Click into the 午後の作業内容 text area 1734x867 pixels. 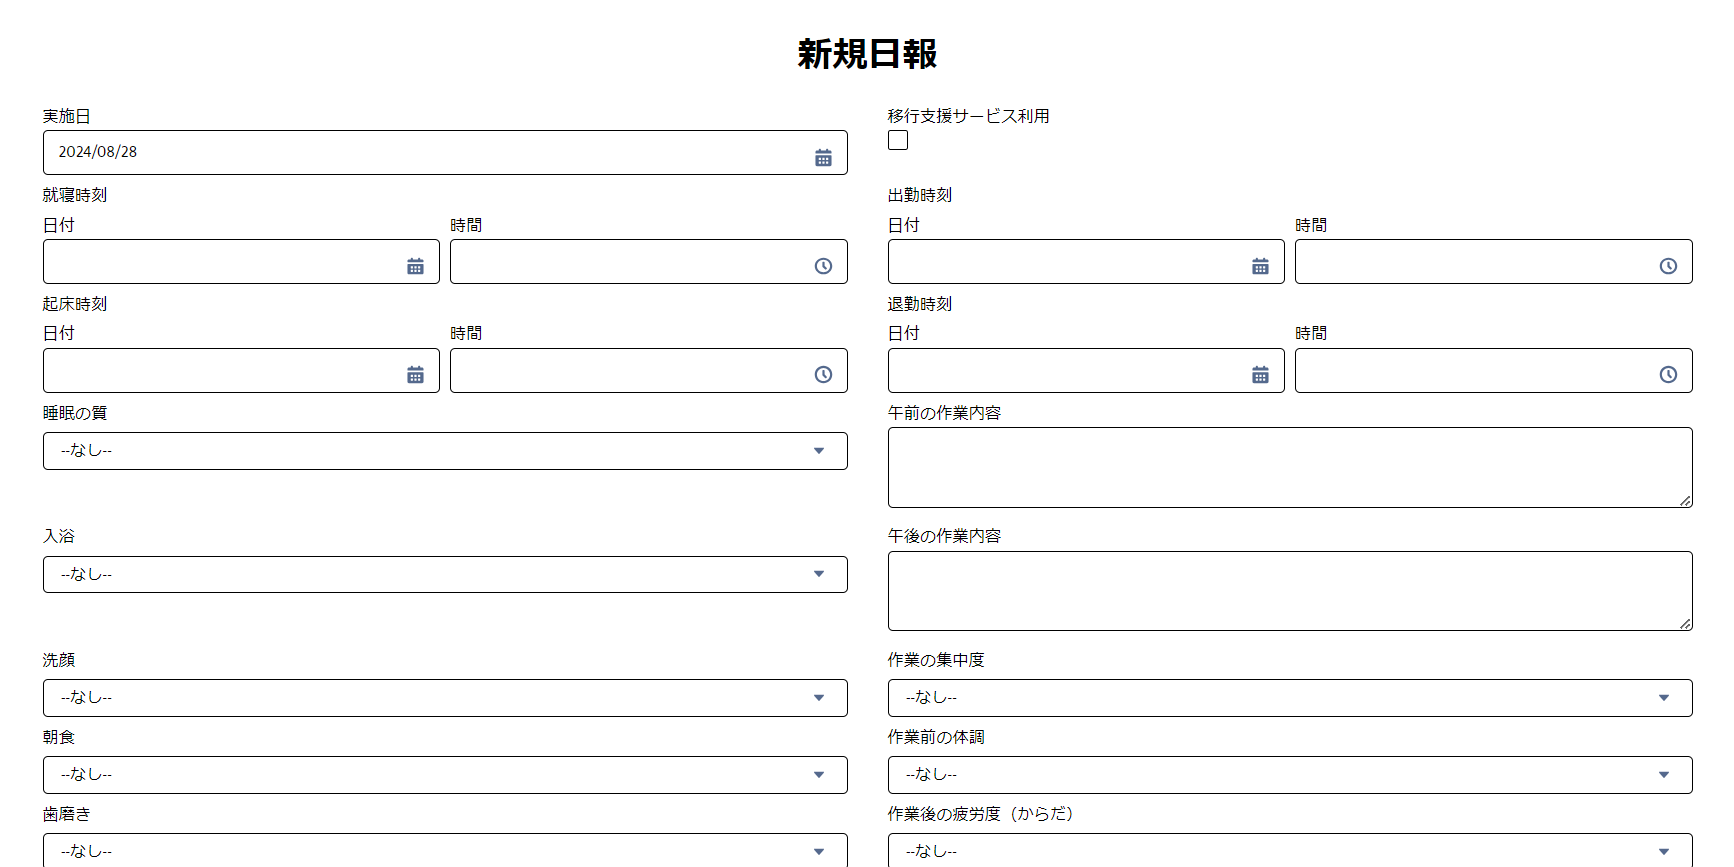pos(1290,591)
